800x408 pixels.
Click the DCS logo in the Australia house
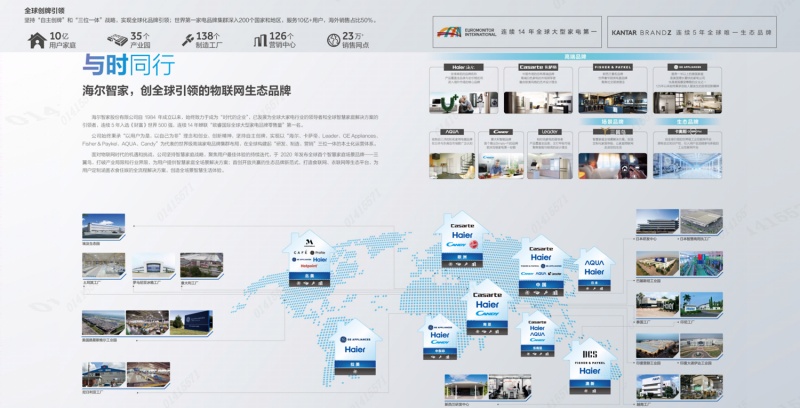click(x=589, y=355)
